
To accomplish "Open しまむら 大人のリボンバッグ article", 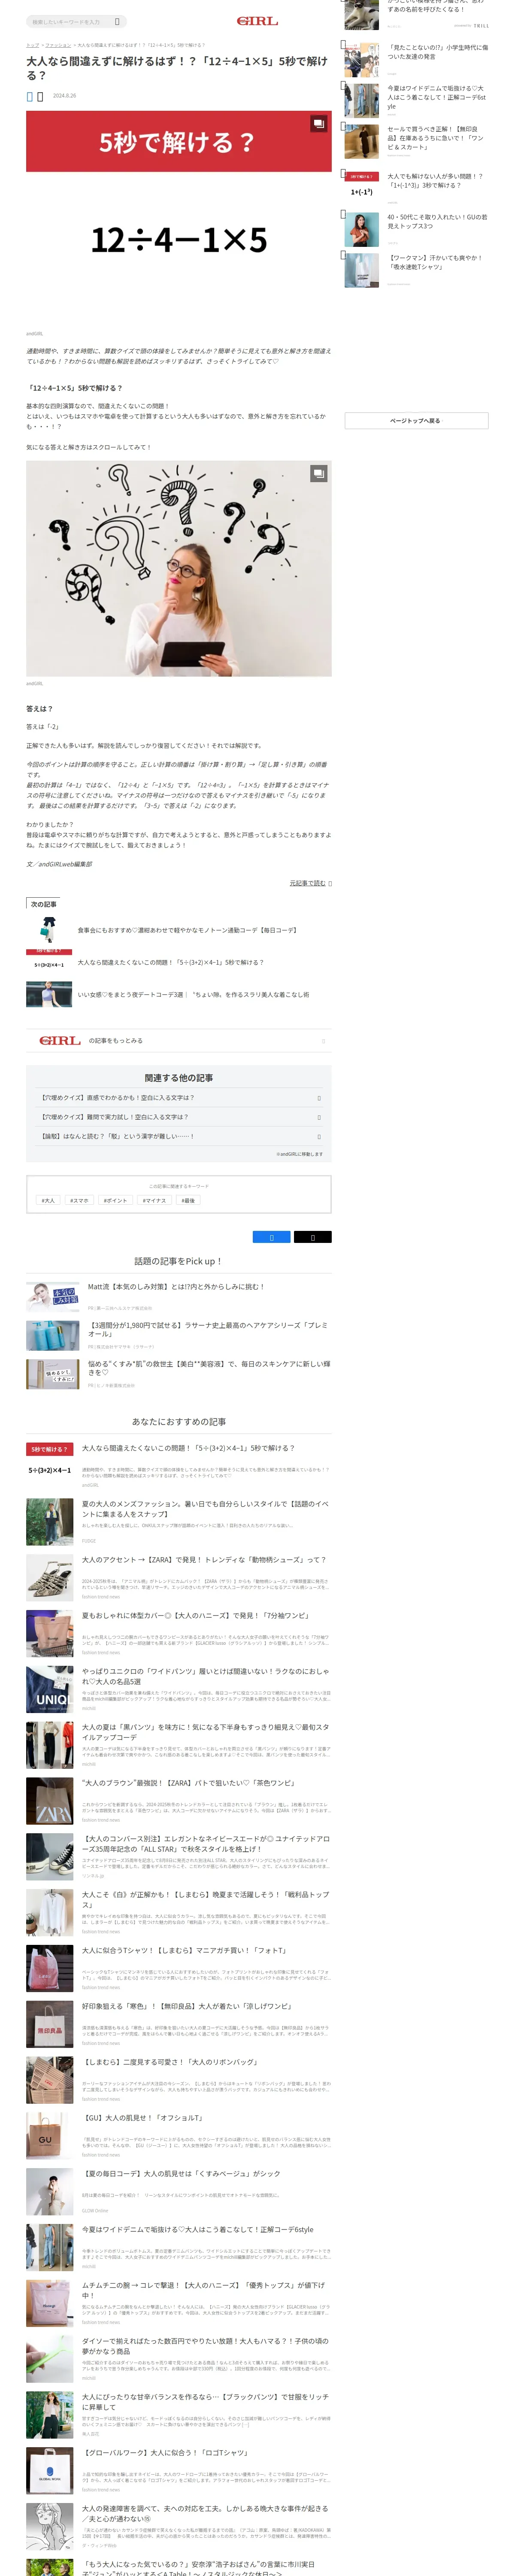I will 170,2062.
